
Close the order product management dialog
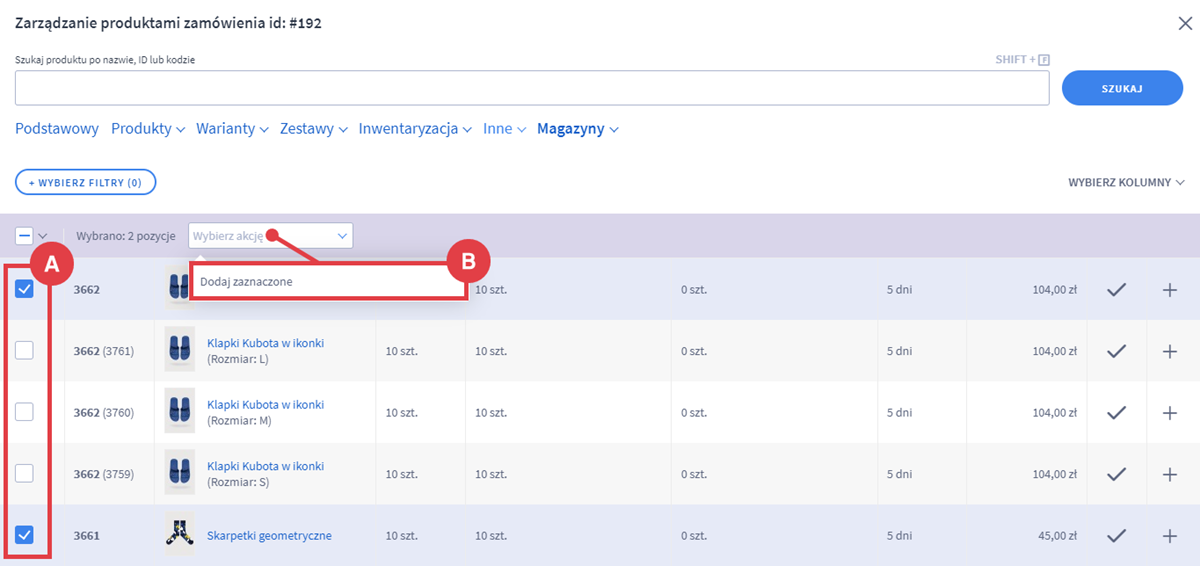point(1185,24)
